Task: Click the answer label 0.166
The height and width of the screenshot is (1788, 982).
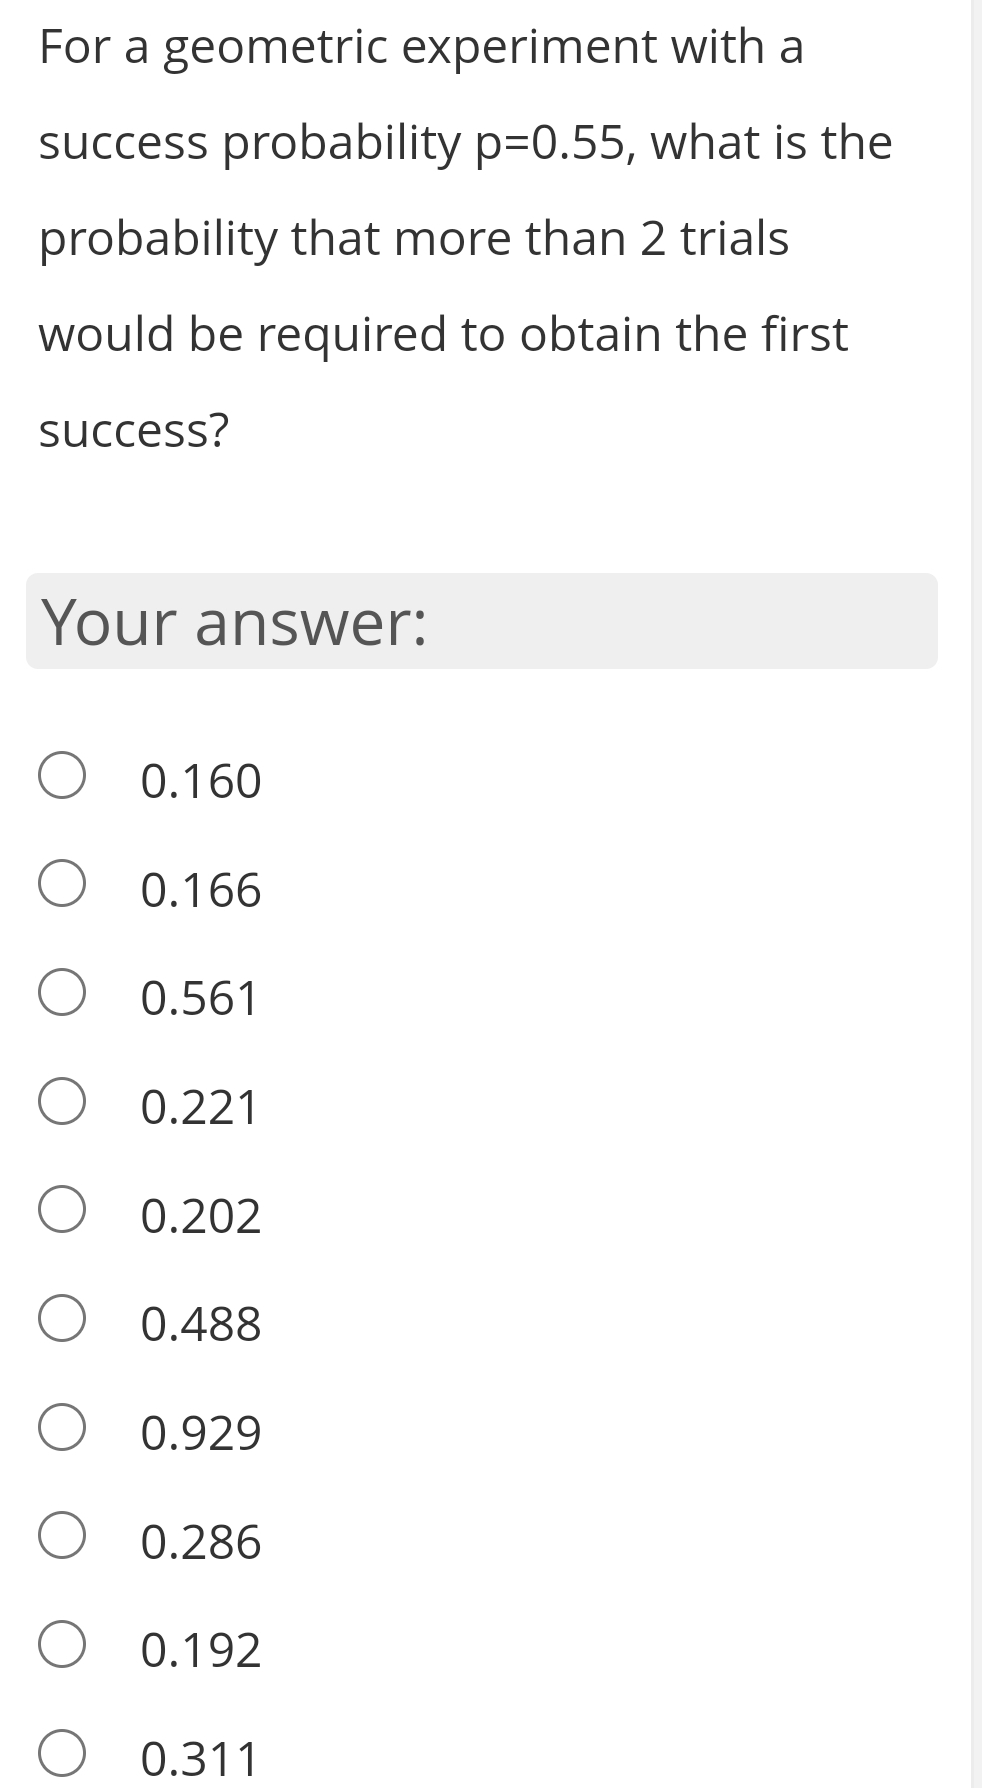Action: (199, 890)
